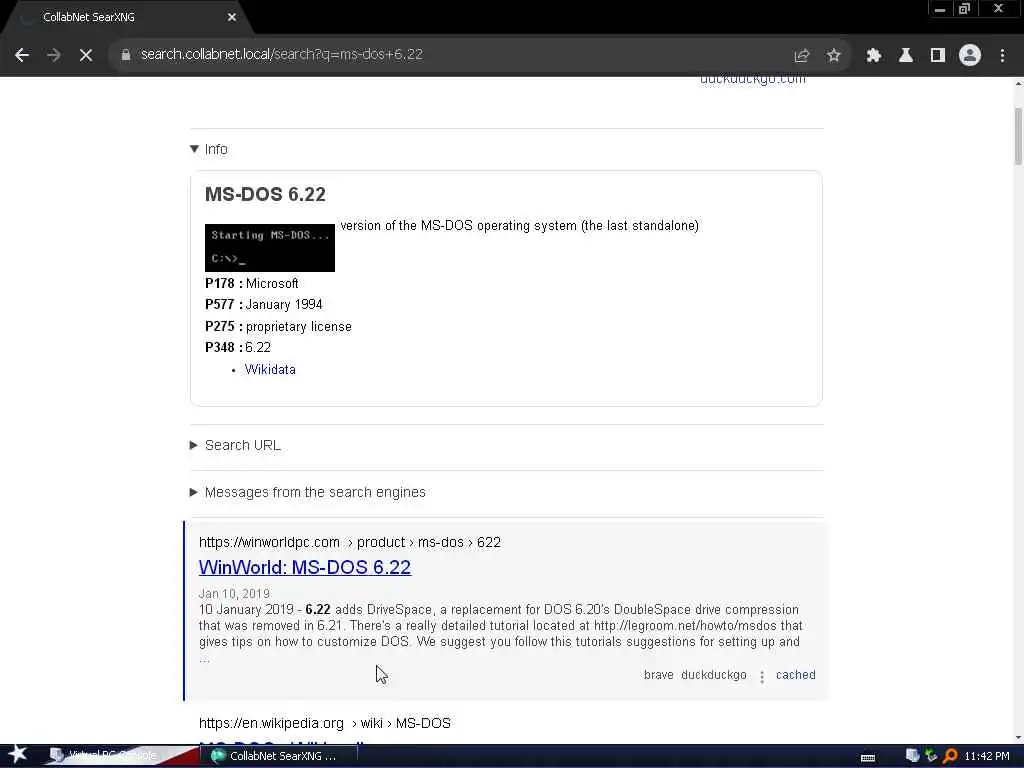This screenshot has width=1024, height=768.
Task: Click the Jan 10, 2019 result date
Action: click(234, 594)
